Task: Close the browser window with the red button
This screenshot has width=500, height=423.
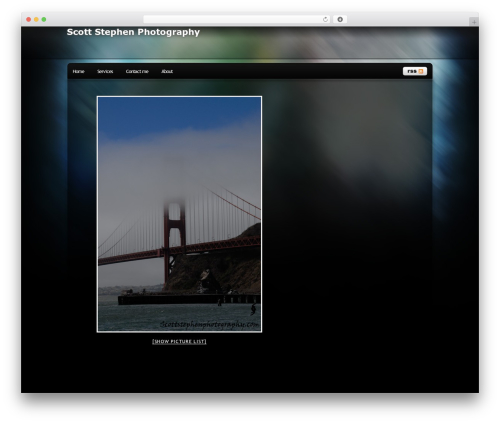Action: point(29,19)
